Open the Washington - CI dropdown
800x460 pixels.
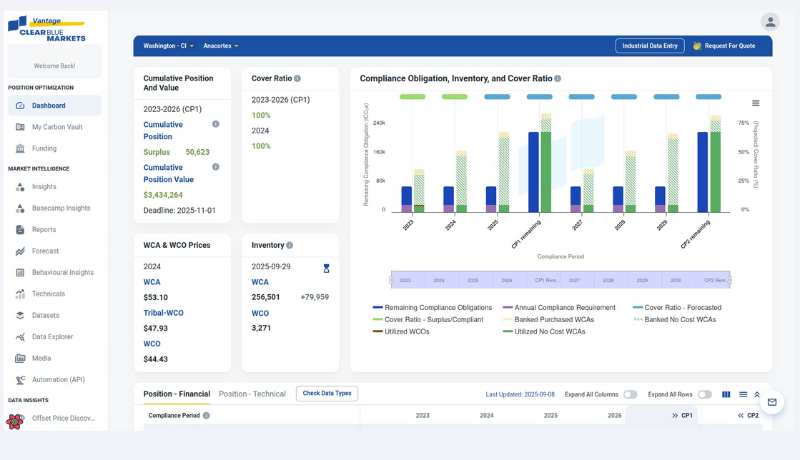coord(168,46)
